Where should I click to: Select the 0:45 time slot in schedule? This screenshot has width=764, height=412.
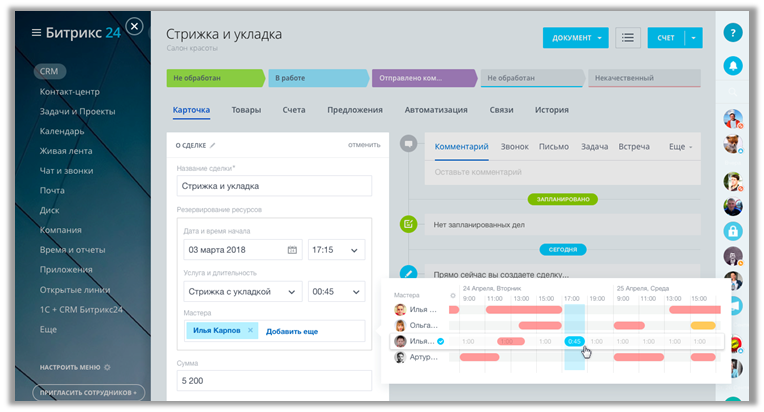[x=574, y=341]
